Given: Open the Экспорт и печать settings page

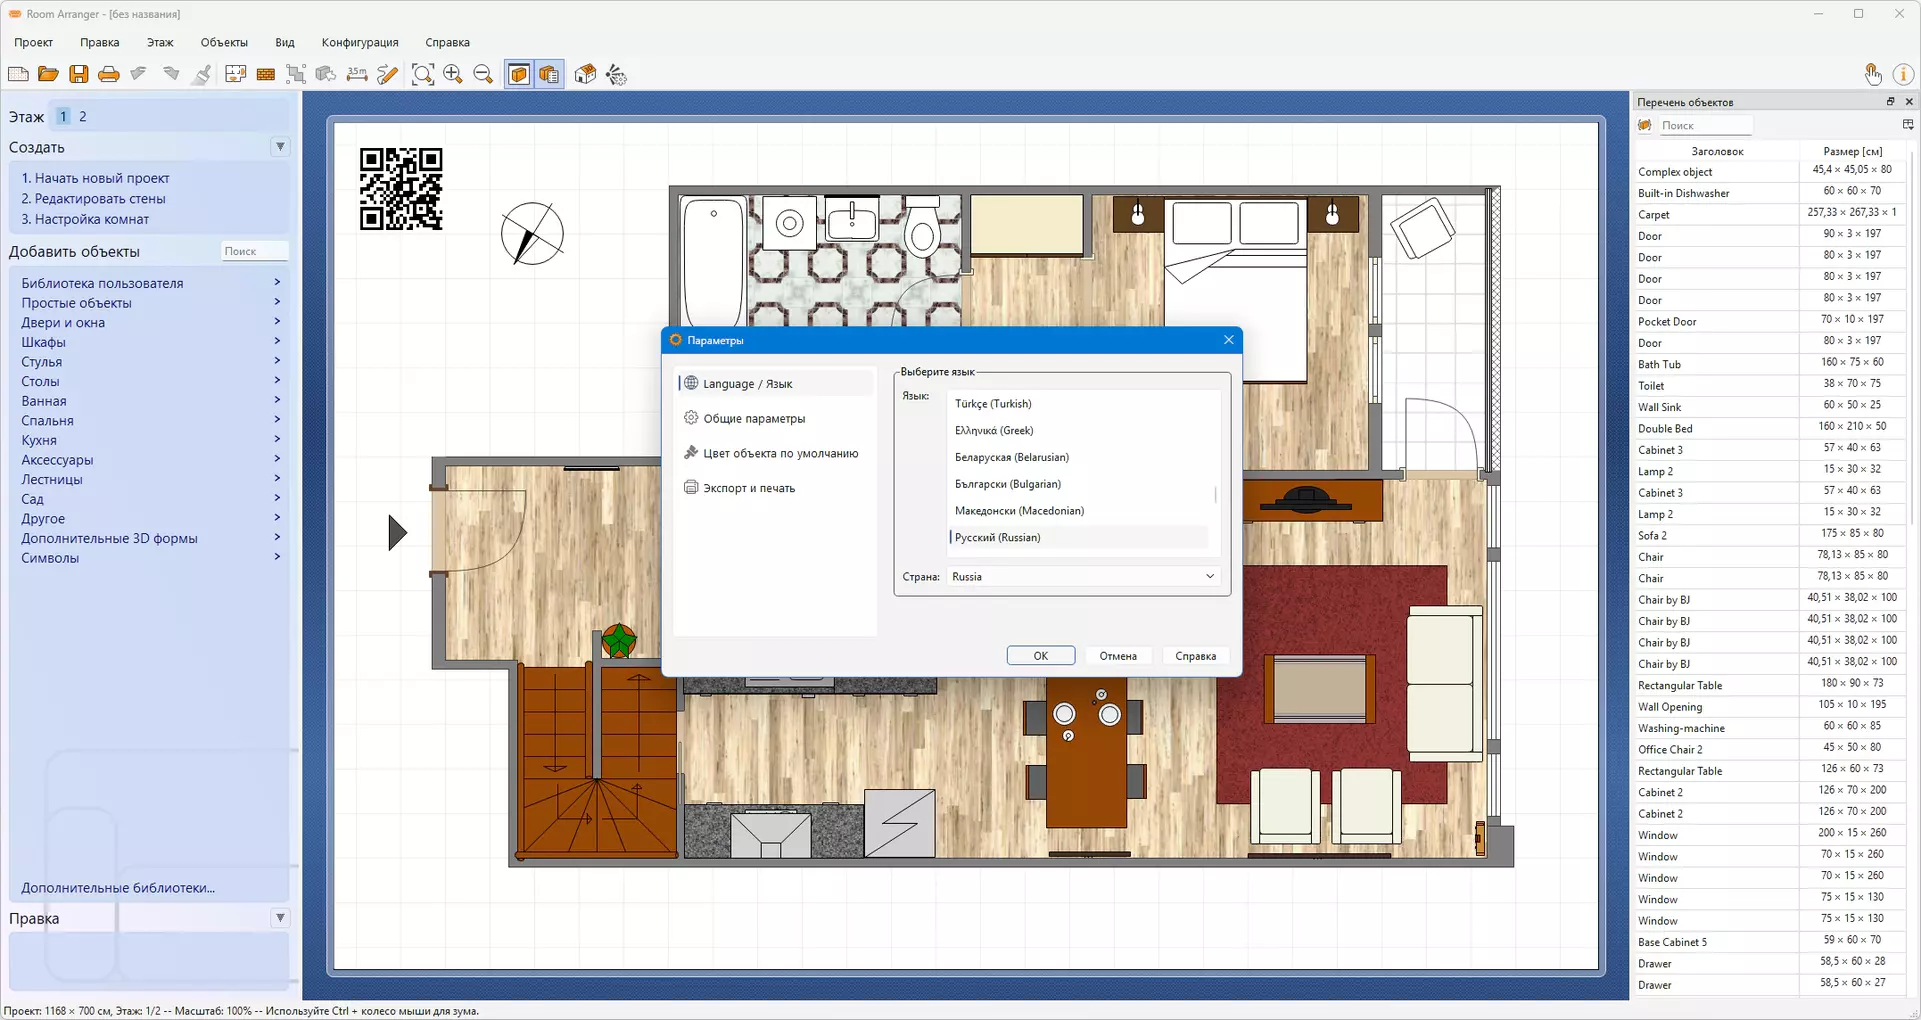Looking at the screenshot, I should coord(775,488).
